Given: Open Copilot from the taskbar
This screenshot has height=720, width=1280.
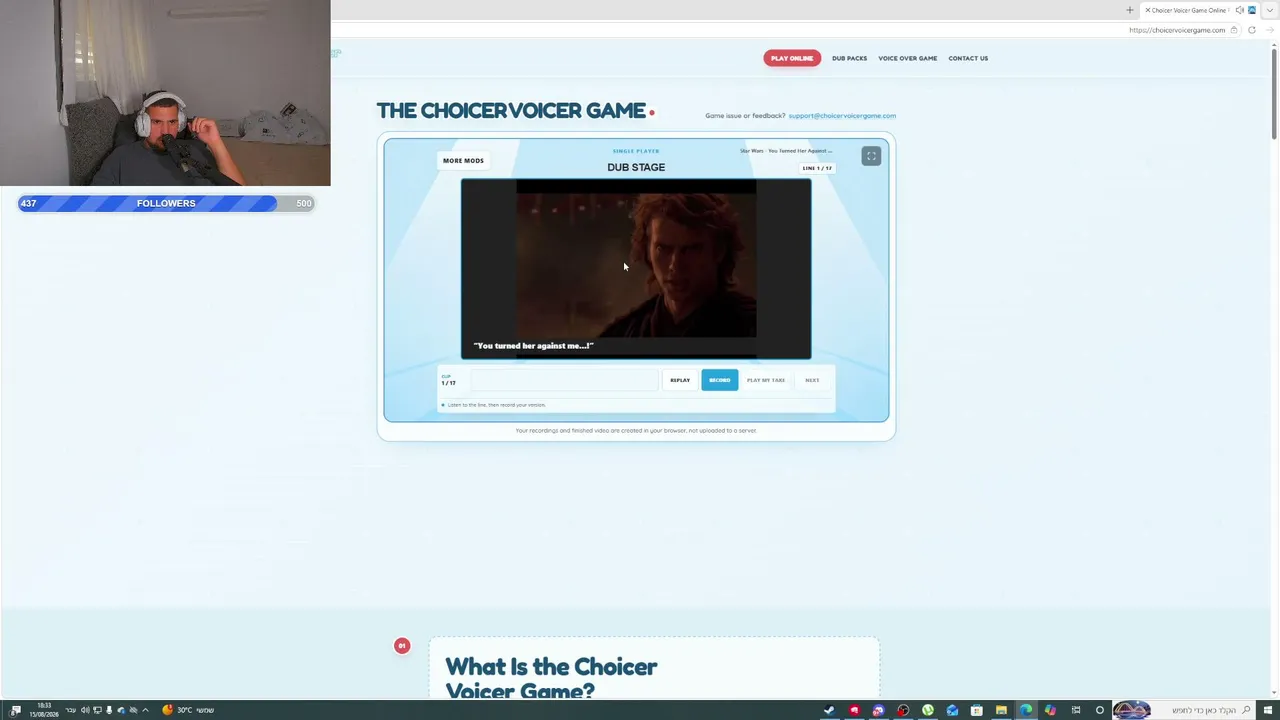Looking at the screenshot, I should 1050,710.
